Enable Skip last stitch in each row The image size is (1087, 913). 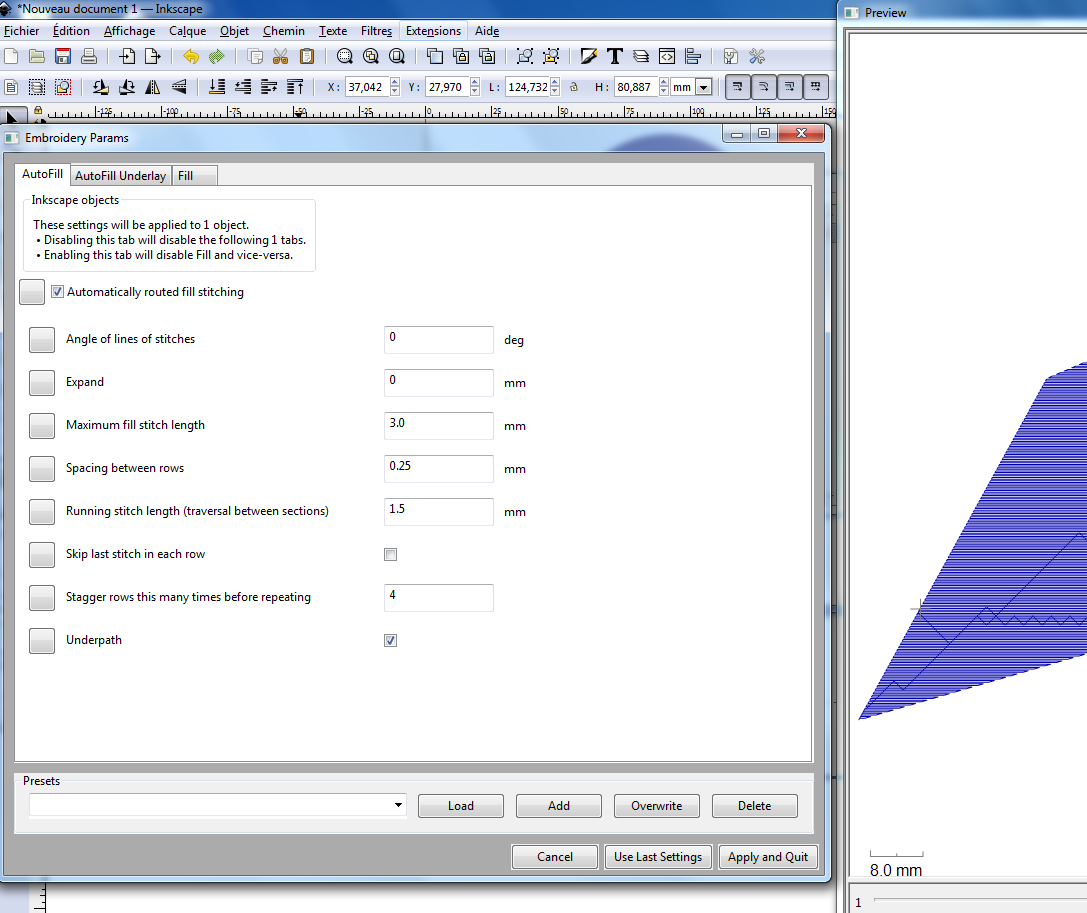click(390, 554)
